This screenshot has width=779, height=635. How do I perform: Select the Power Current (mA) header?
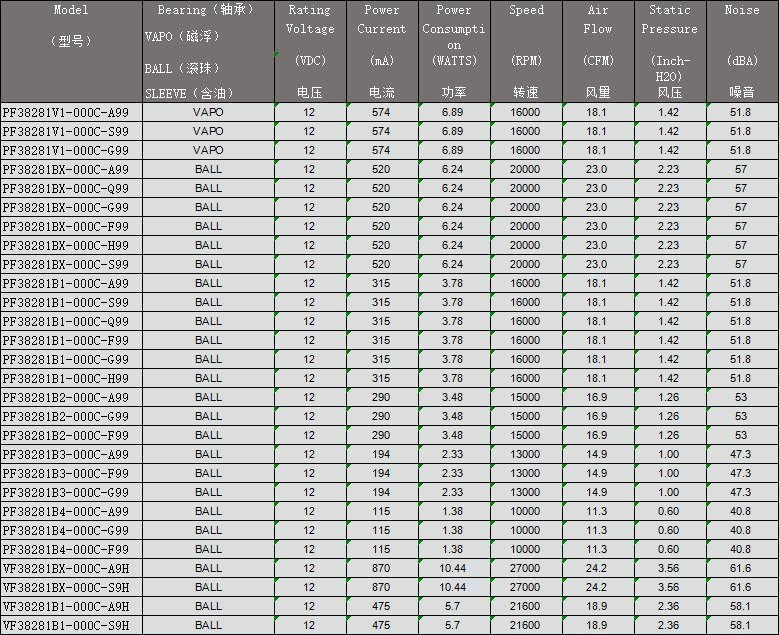coord(381,50)
